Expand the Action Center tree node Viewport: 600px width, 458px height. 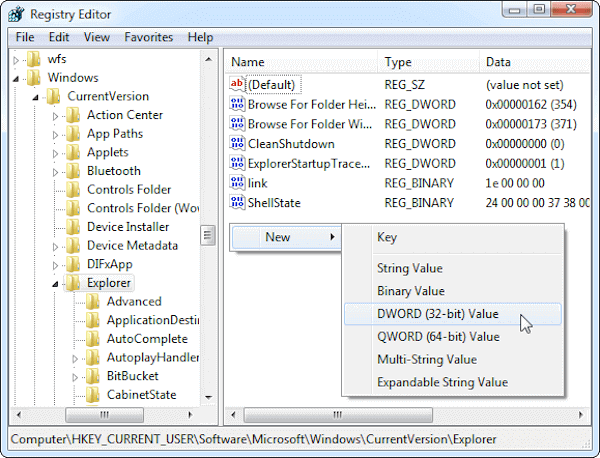56,116
